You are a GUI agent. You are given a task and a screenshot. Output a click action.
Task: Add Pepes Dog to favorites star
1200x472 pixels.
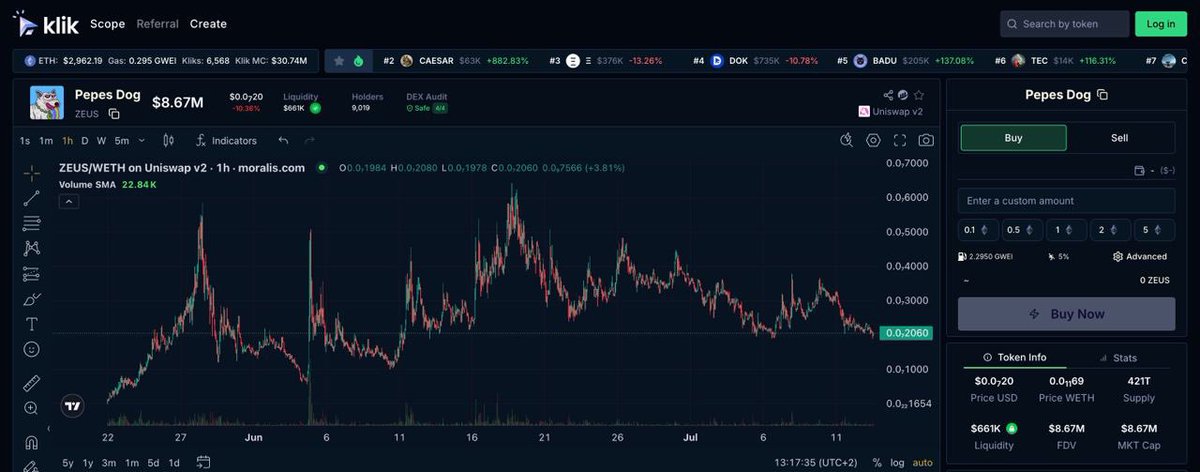[x=919, y=95]
